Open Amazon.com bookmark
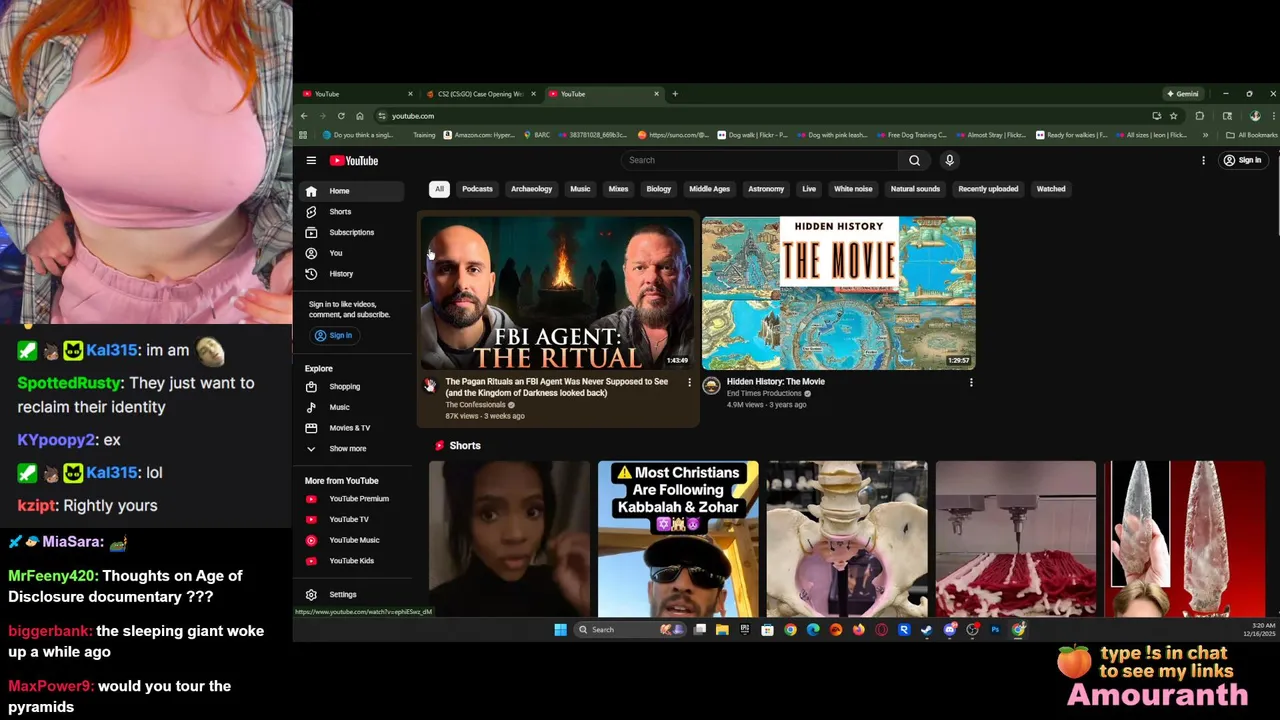This screenshot has width=1280, height=720. coord(480,135)
